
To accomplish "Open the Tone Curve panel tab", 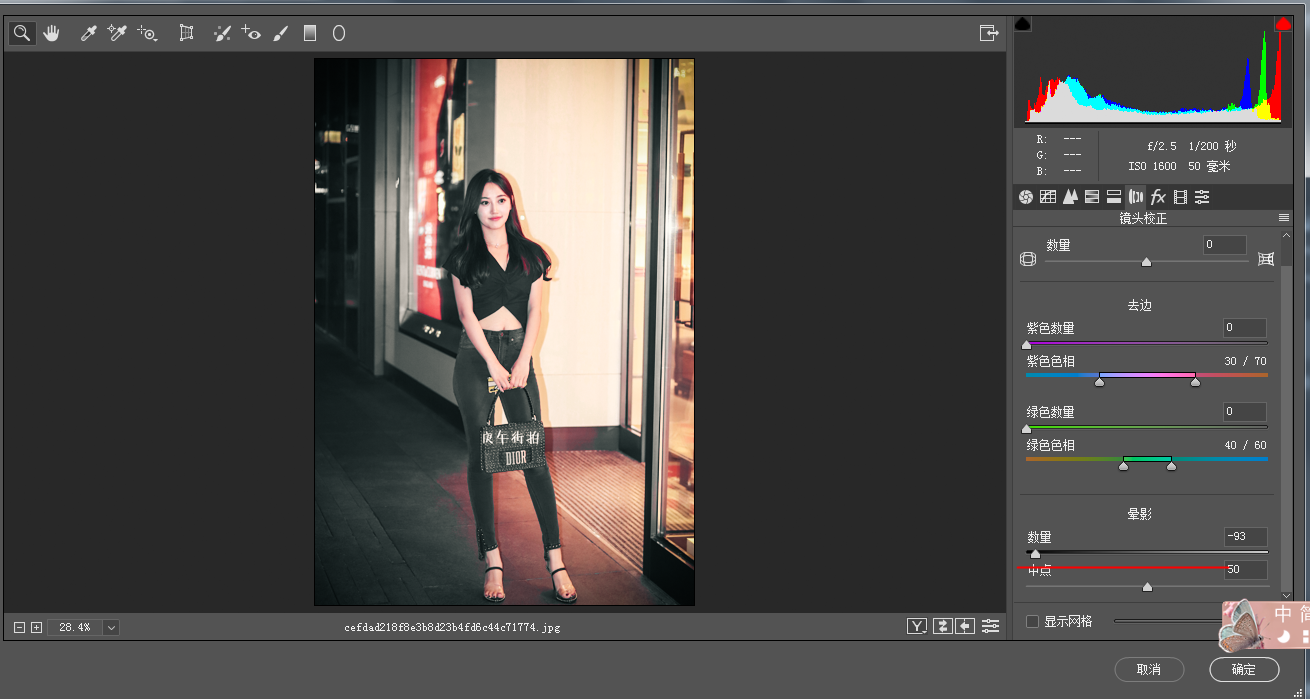I will tap(1048, 197).
